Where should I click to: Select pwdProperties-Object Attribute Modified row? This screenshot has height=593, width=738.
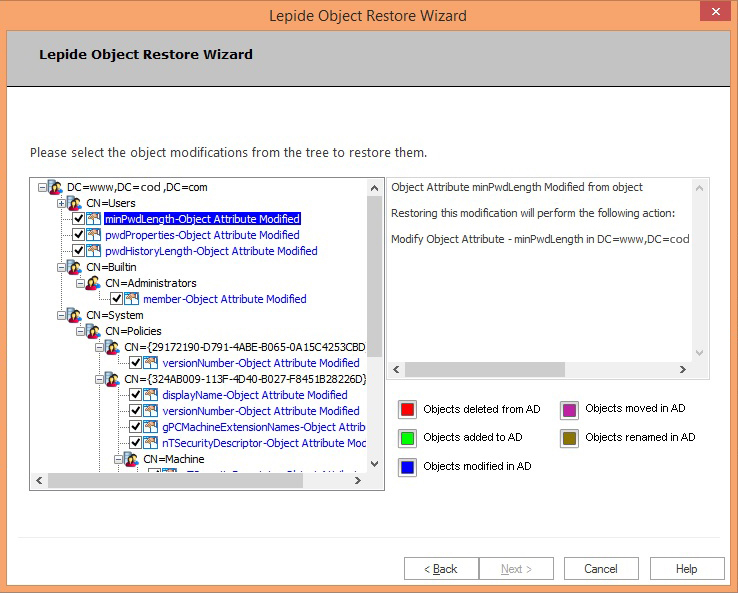point(202,235)
